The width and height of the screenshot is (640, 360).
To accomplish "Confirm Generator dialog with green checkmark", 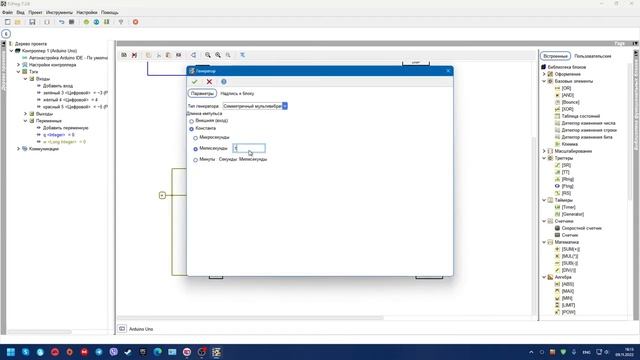I will click(x=195, y=82).
